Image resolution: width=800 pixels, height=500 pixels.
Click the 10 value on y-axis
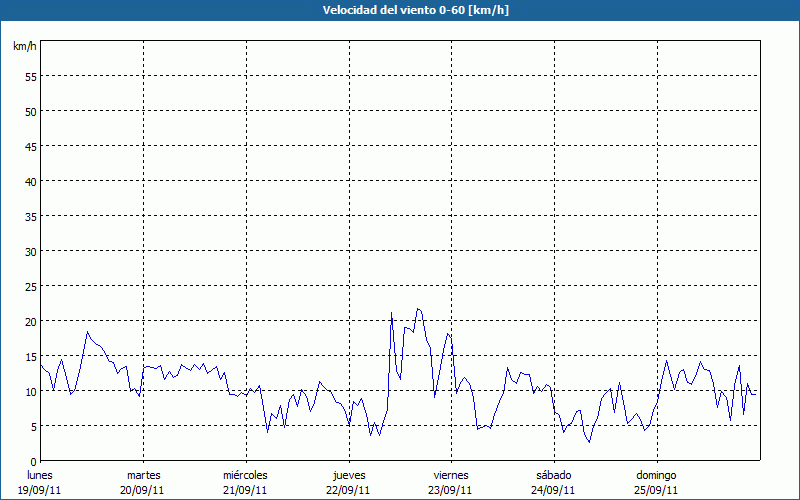tap(30, 391)
